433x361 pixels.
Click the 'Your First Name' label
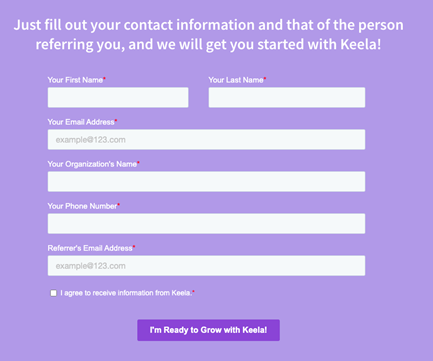pyautogui.click(x=75, y=80)
